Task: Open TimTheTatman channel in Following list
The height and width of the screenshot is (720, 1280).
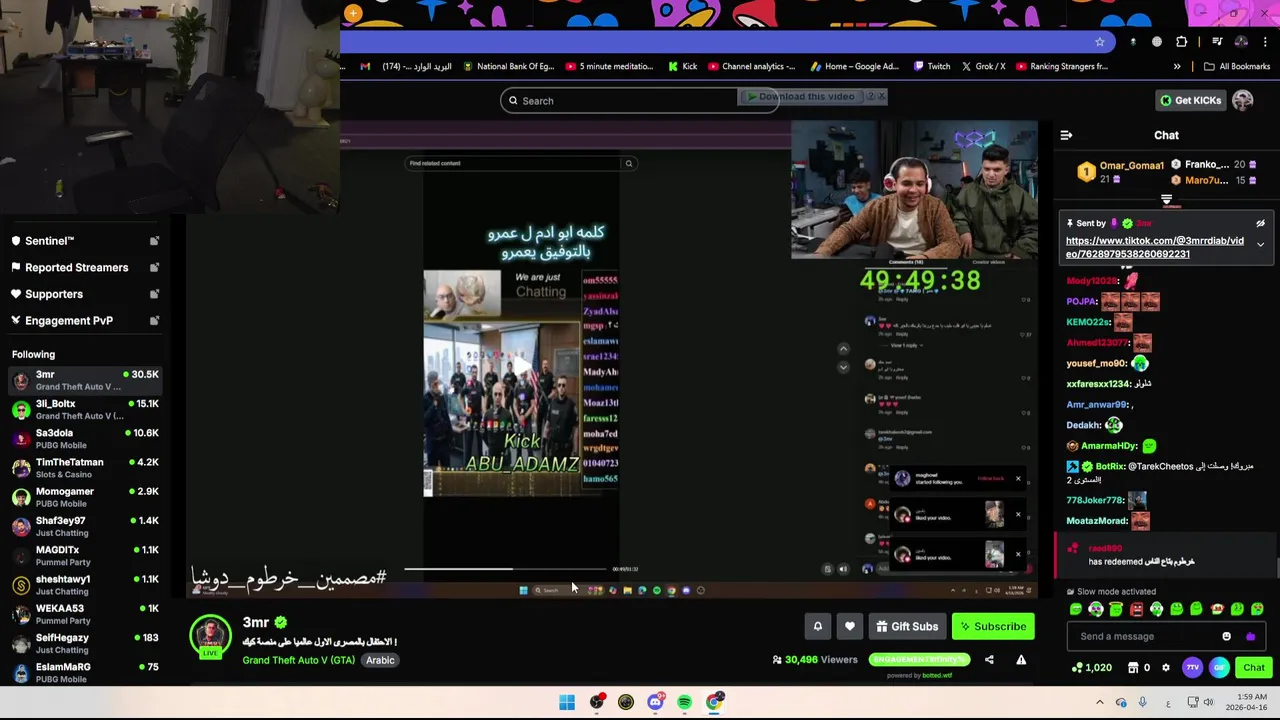Action: pos(85,467)
